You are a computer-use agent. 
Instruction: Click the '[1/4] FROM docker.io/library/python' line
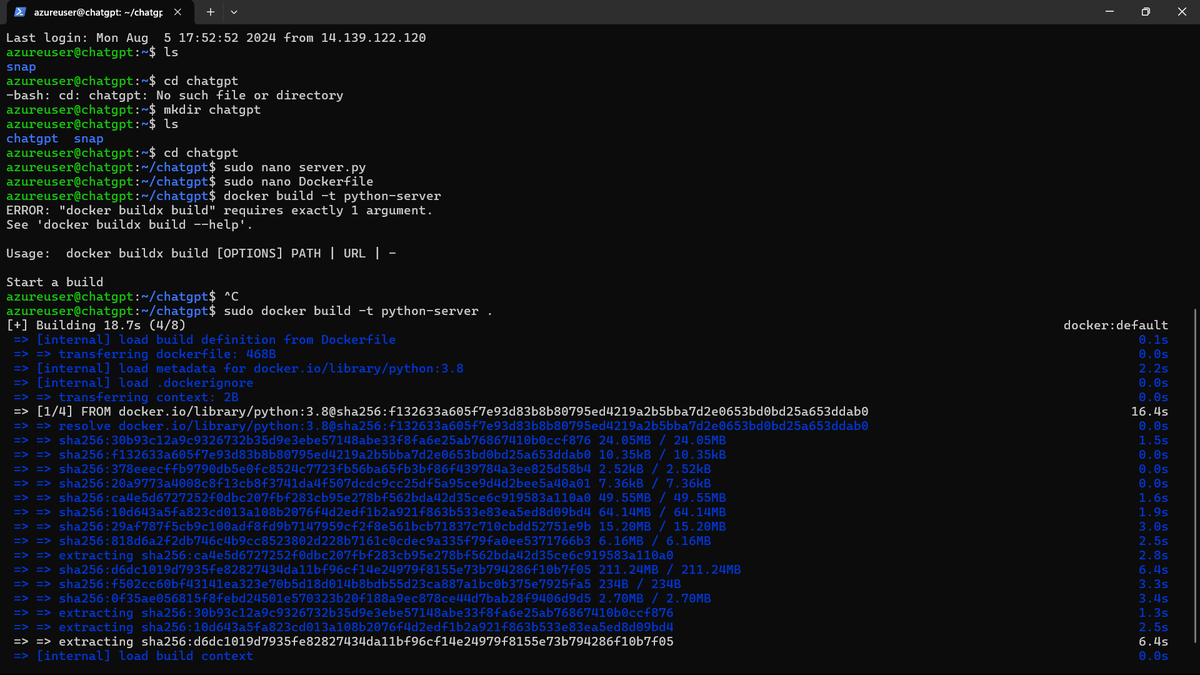pos(441,412)
